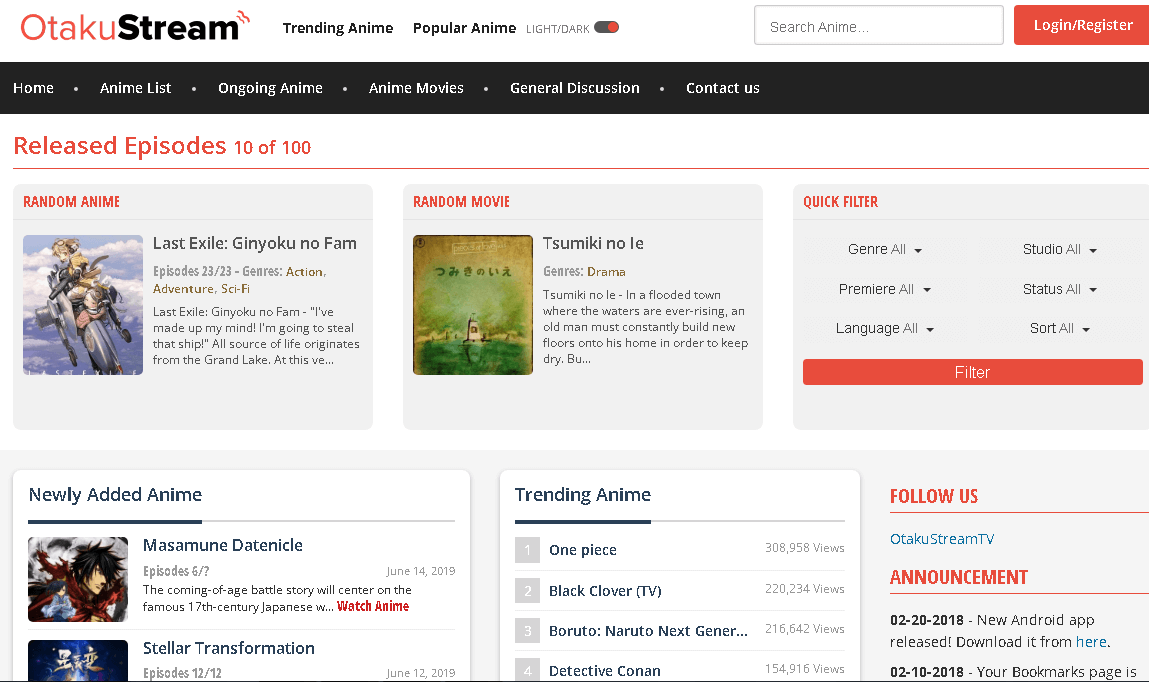The width and height of the screenshot is (1149, 682).
Task: Open Stellar Transformation thumbnail
Action: click(78, 661)
